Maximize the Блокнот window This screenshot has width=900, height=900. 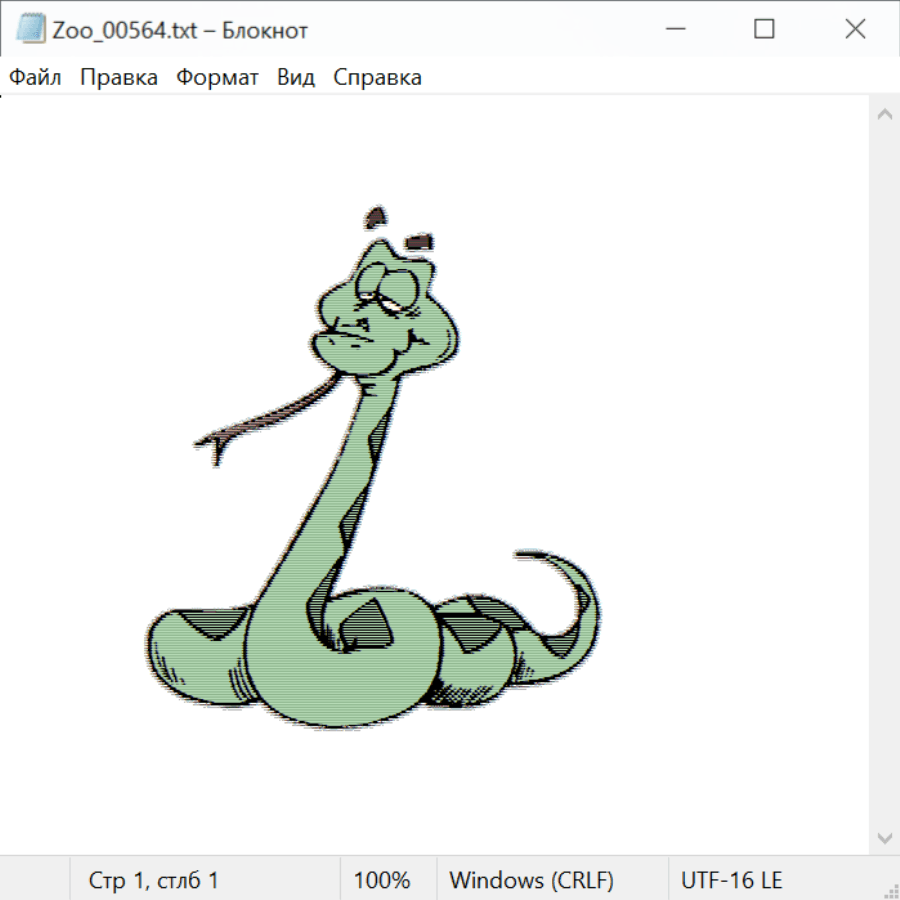click(764, 30)
